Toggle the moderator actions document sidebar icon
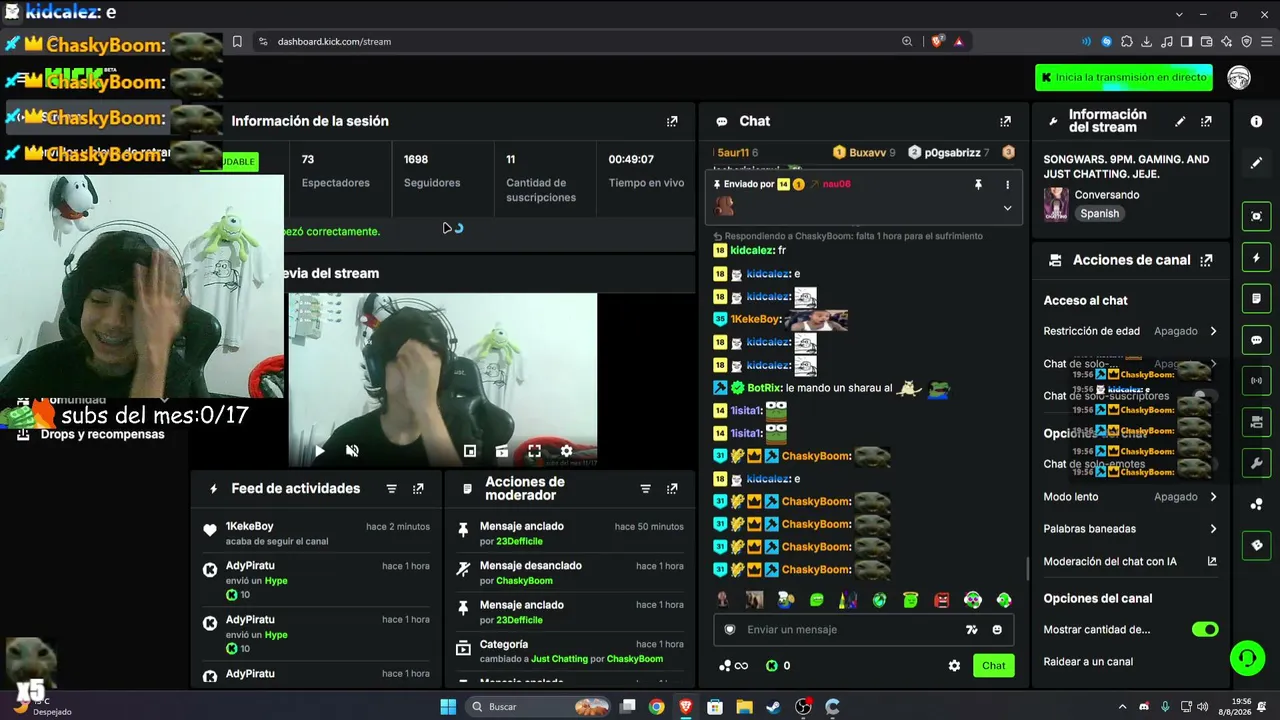This screenshot has height=720, width=1280. coord(1257,299)
